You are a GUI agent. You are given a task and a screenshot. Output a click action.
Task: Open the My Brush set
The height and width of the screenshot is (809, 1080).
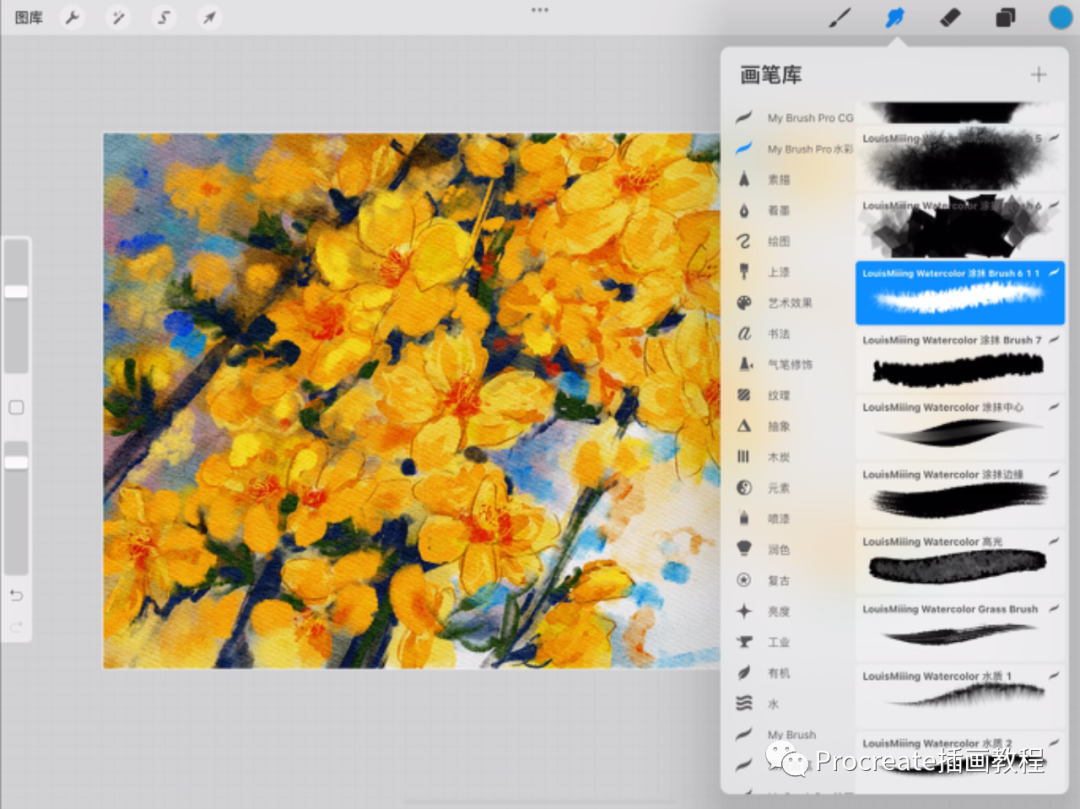point(793,735)
